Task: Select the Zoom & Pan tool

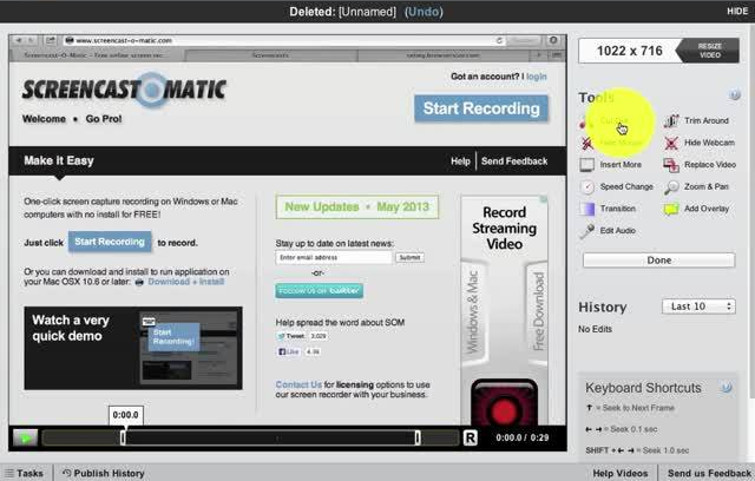Action: pos(696,187)
